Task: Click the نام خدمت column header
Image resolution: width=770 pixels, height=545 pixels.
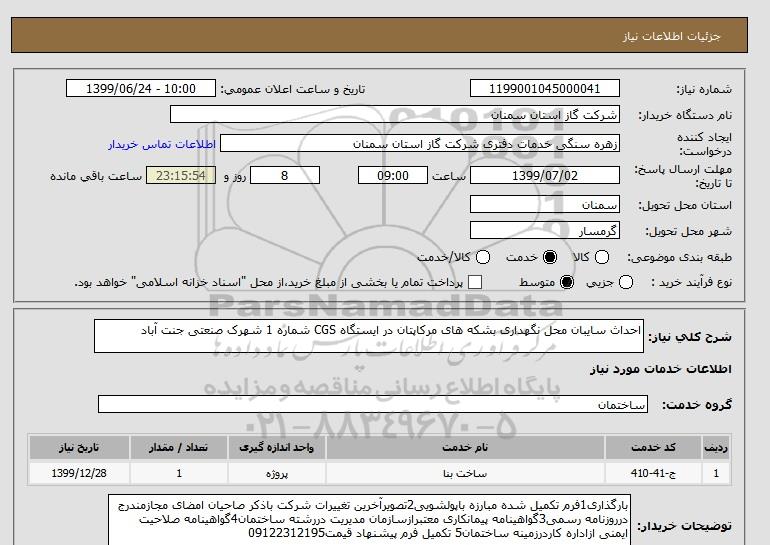Action: click(465, 447)
